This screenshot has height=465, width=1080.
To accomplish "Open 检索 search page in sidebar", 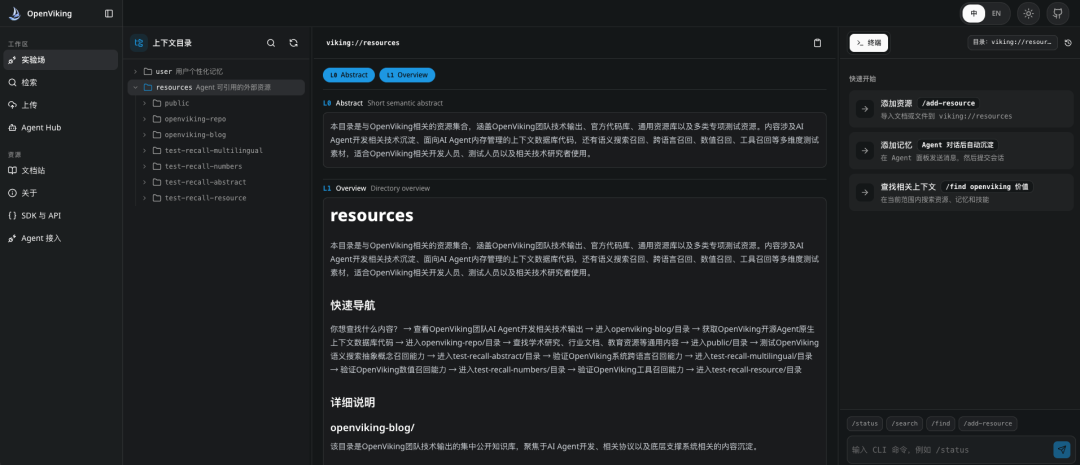I will point(61,82).
